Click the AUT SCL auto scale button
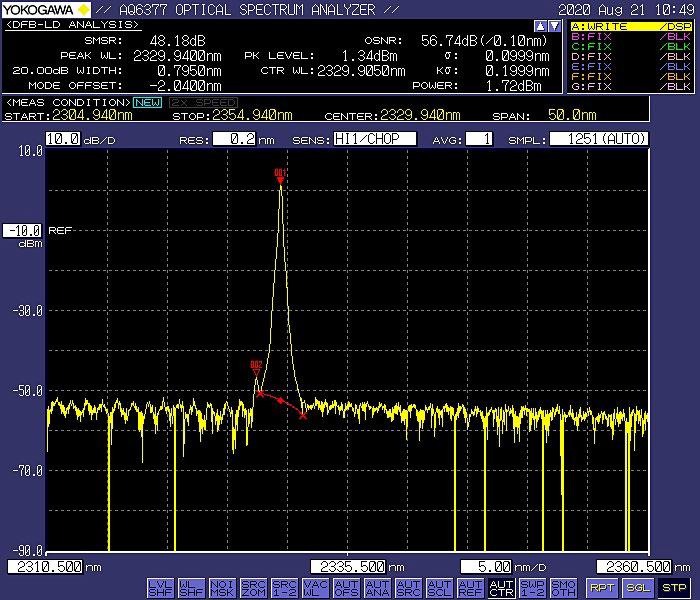Viewport: 700px width, 600px height. tap(439, 588)
